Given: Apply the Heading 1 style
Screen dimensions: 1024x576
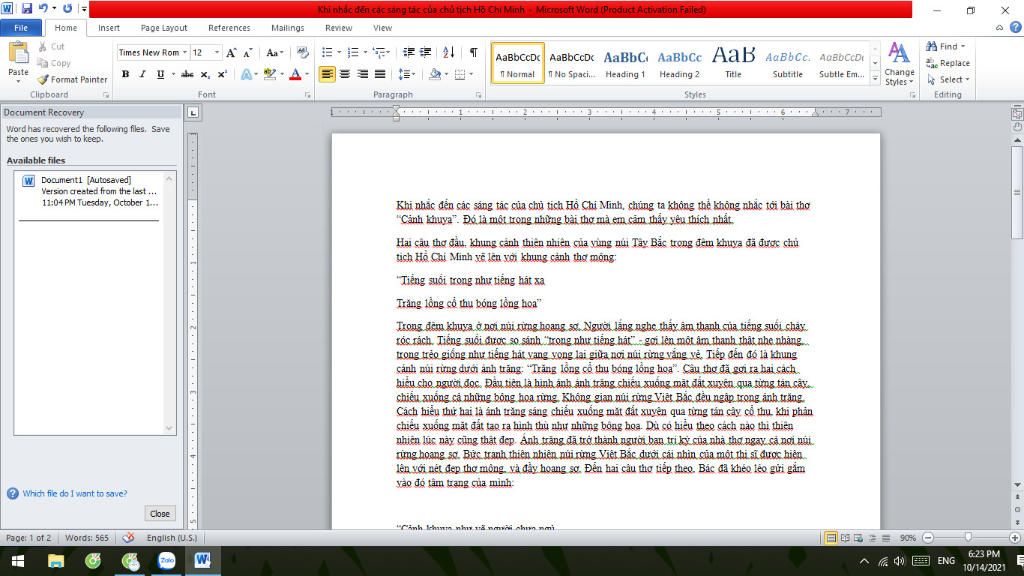Looking at the screenshot, I should point(625,63).
